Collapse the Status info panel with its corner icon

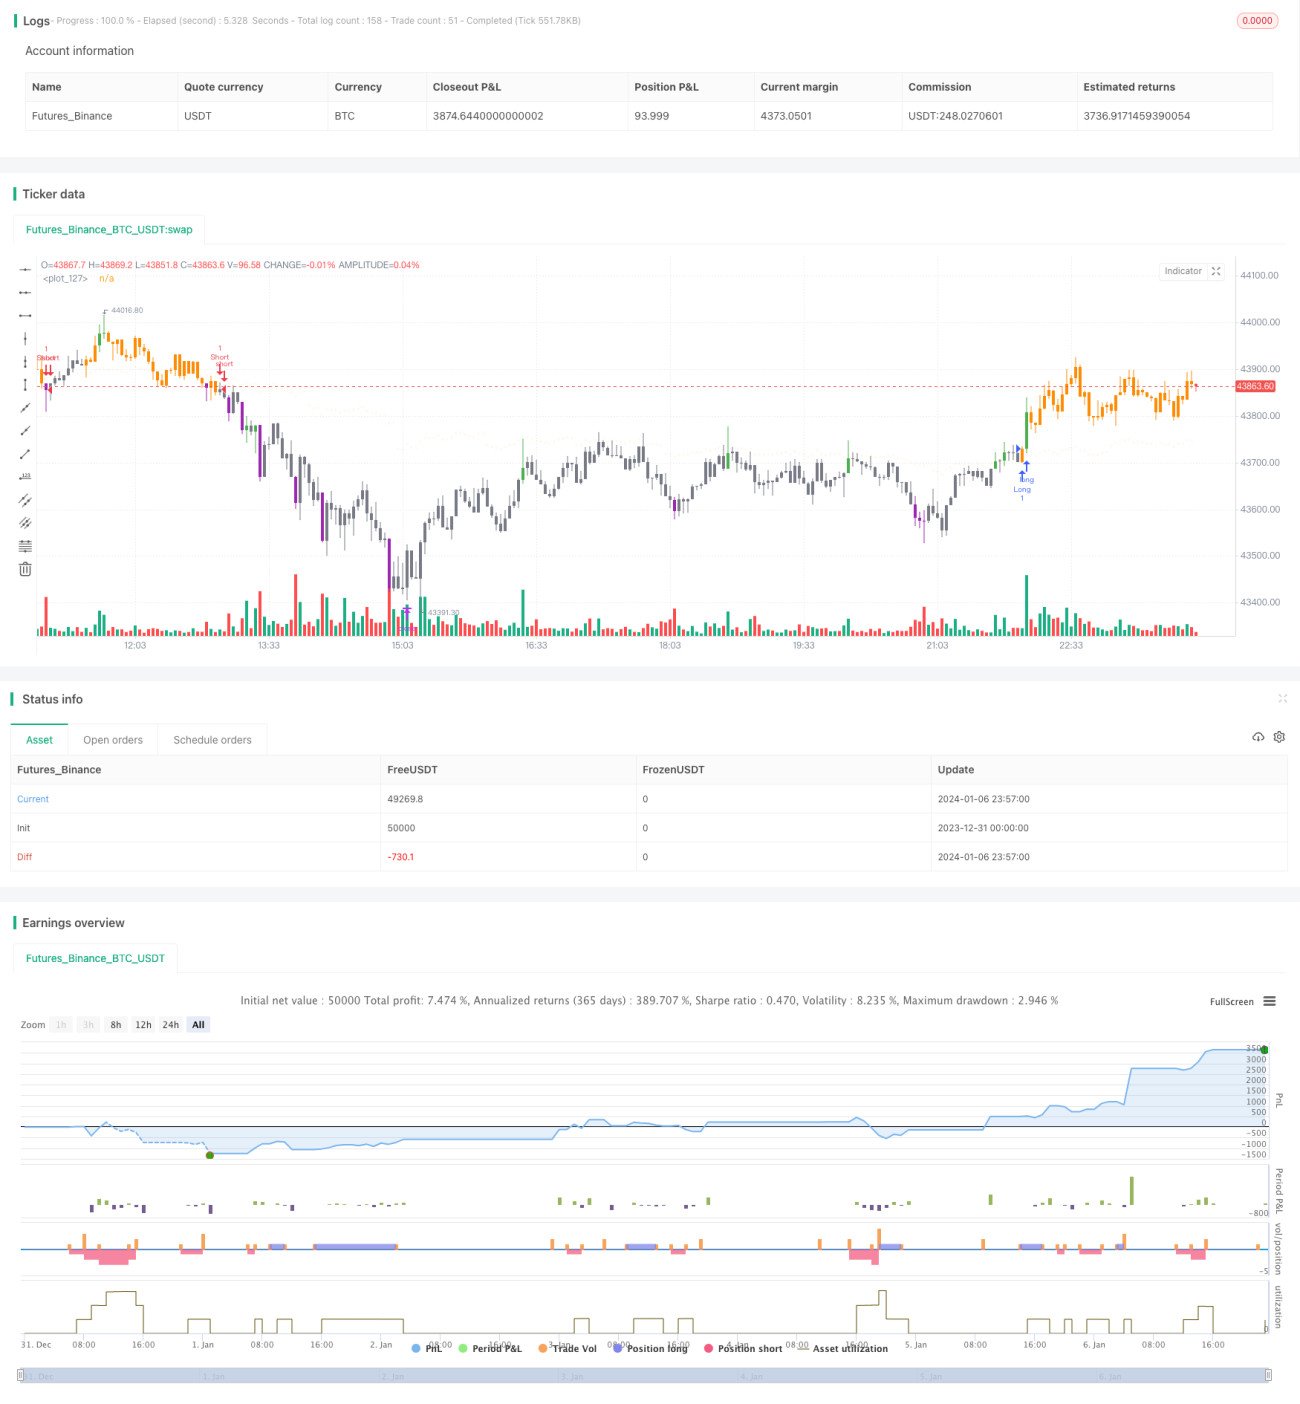coord(1282,698)
